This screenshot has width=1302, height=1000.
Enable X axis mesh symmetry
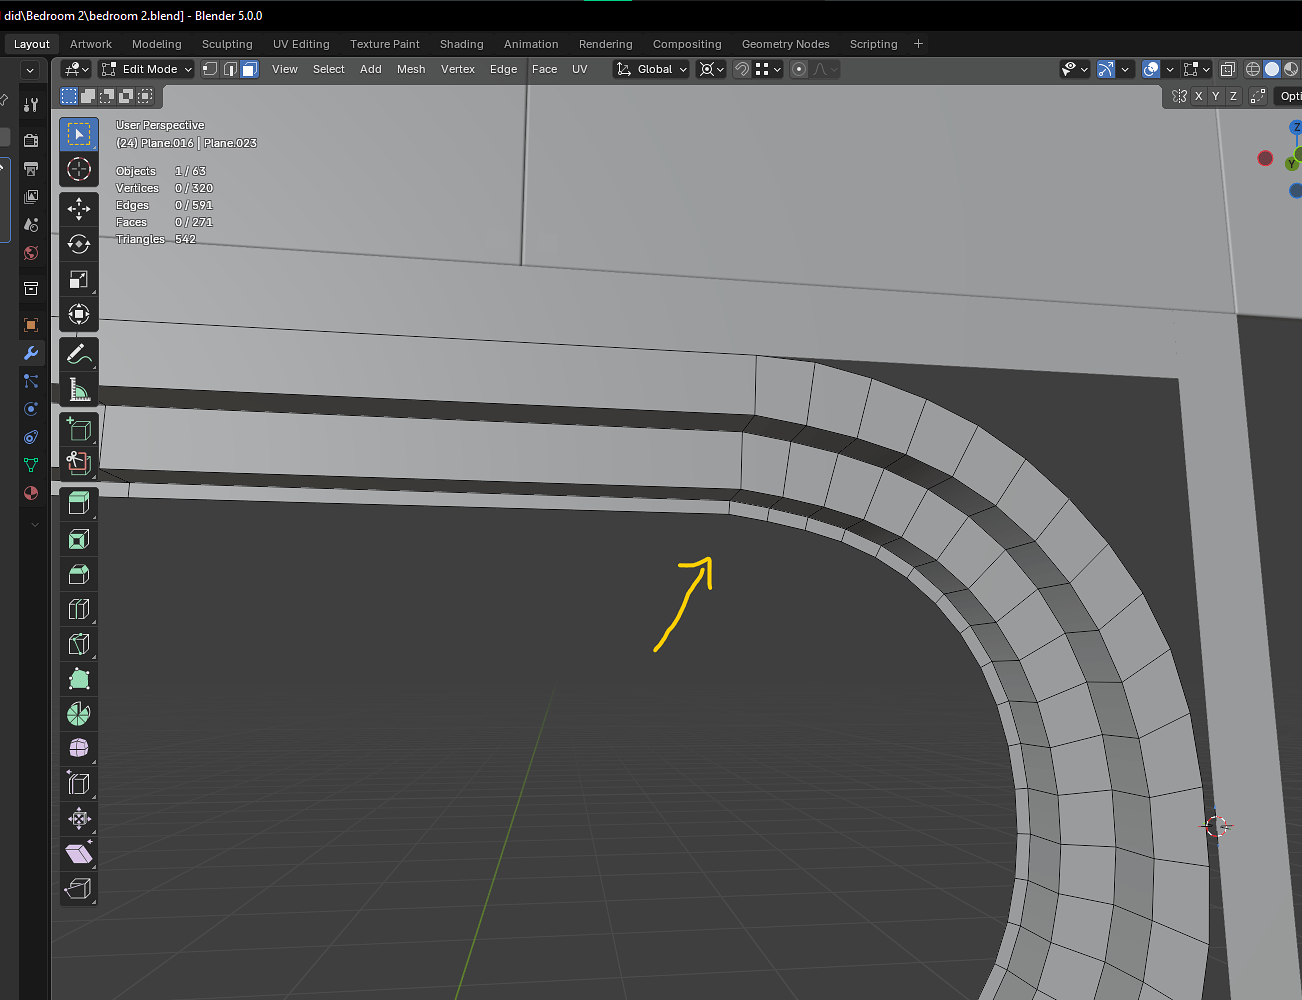coord(1198,96)
